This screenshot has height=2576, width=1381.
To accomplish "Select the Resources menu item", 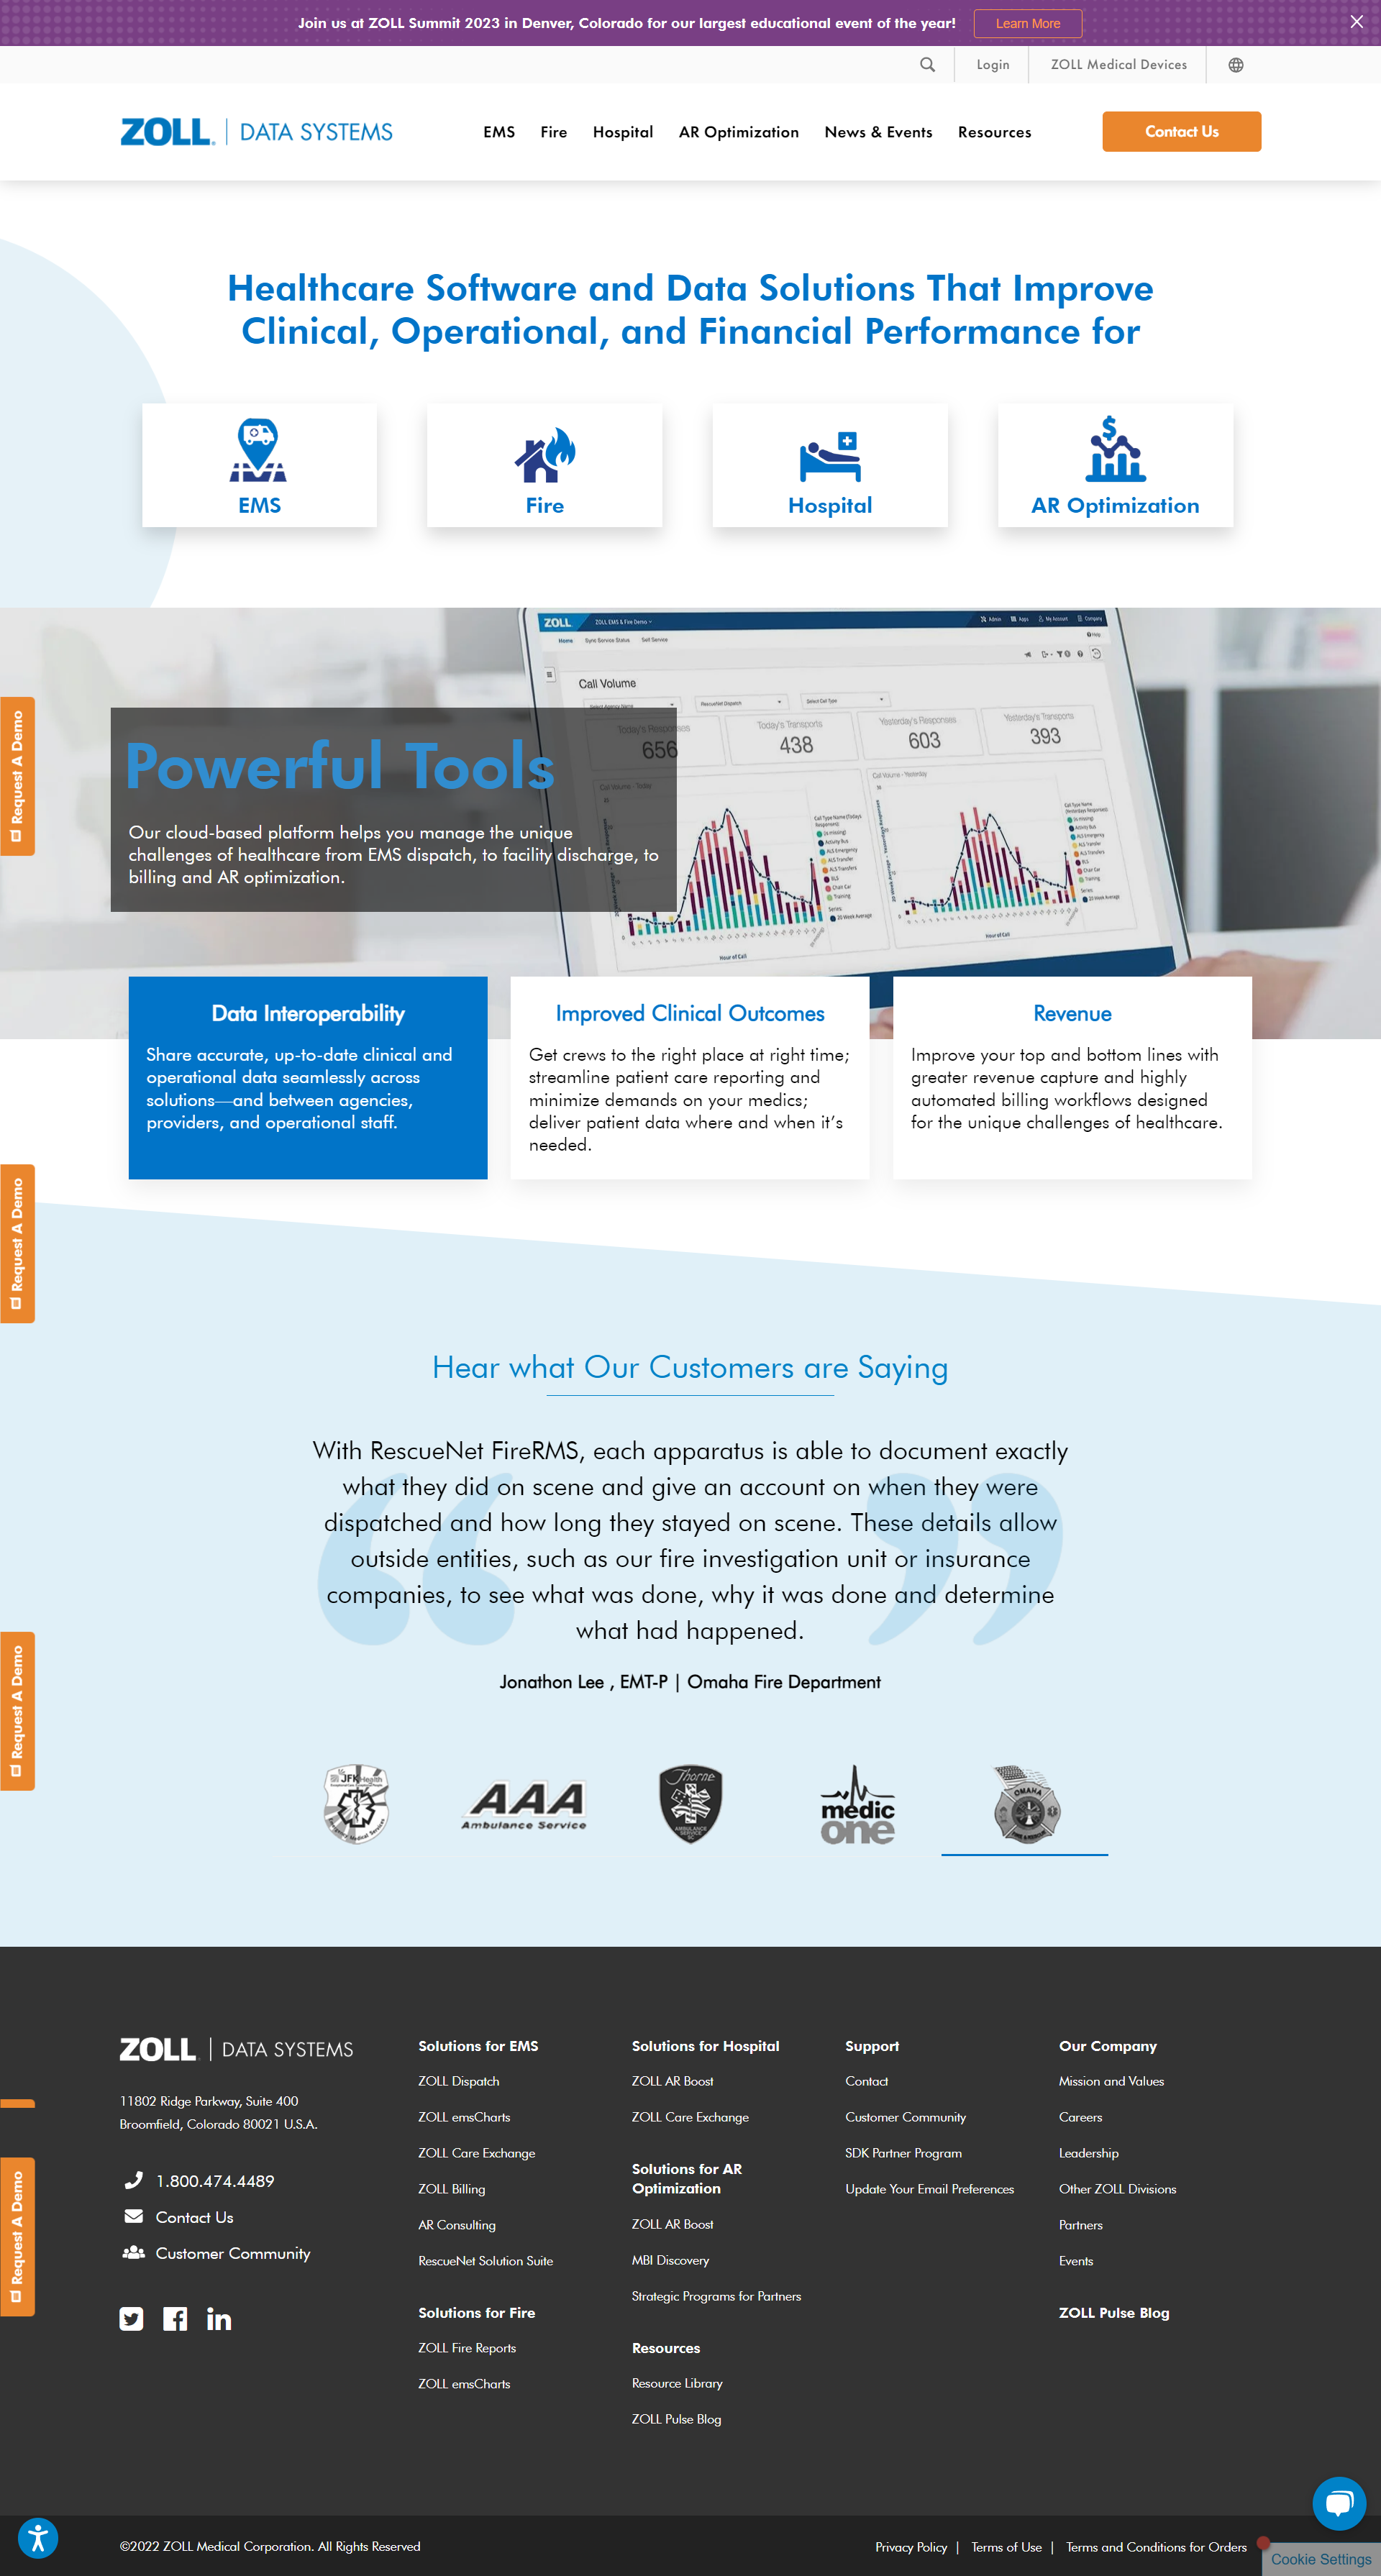I will point(993,131).
